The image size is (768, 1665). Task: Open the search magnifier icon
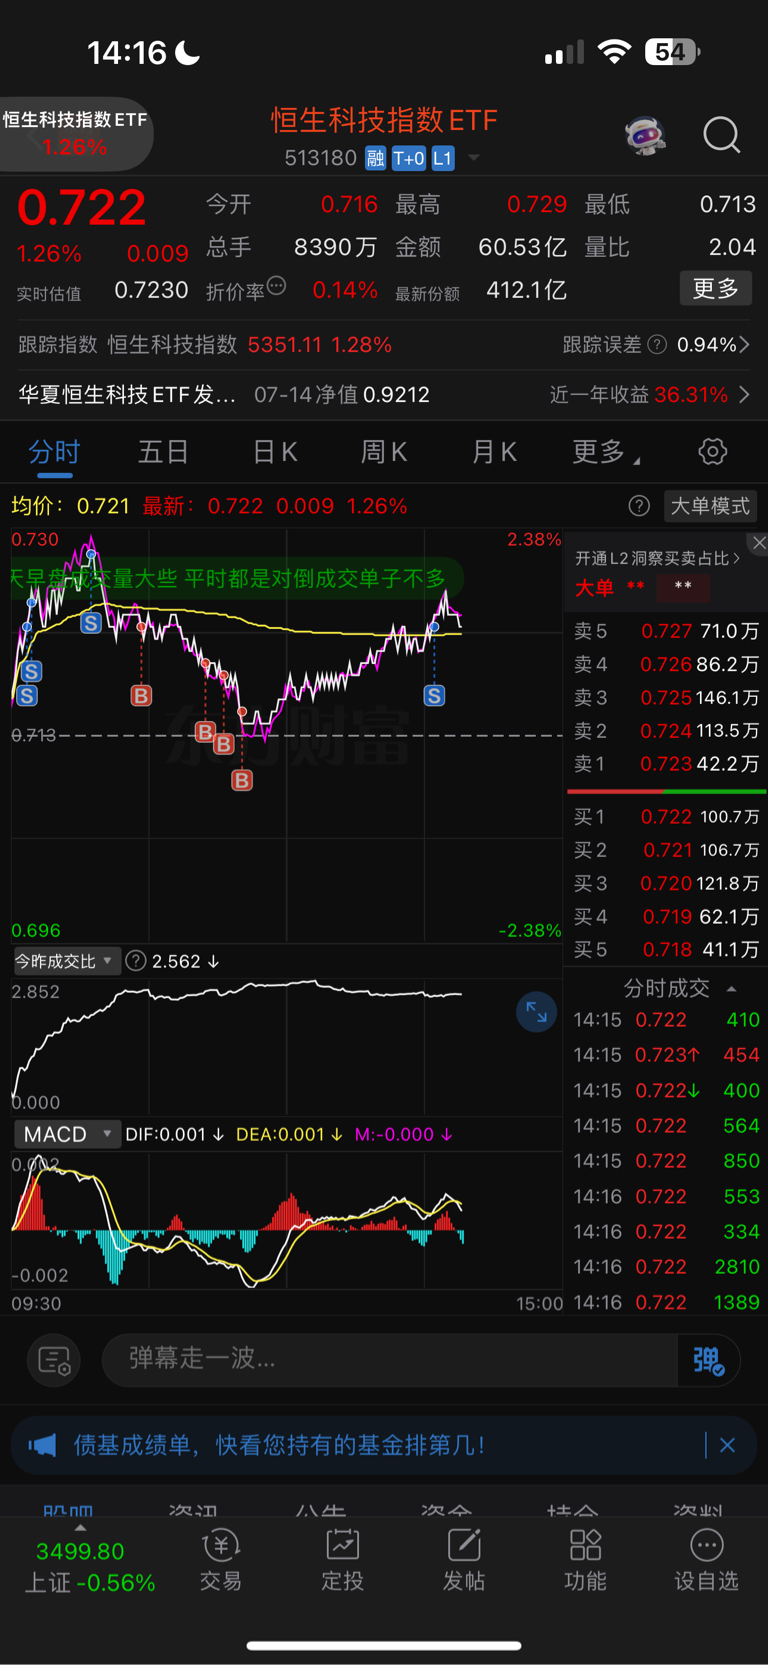[x=721, y=135]
